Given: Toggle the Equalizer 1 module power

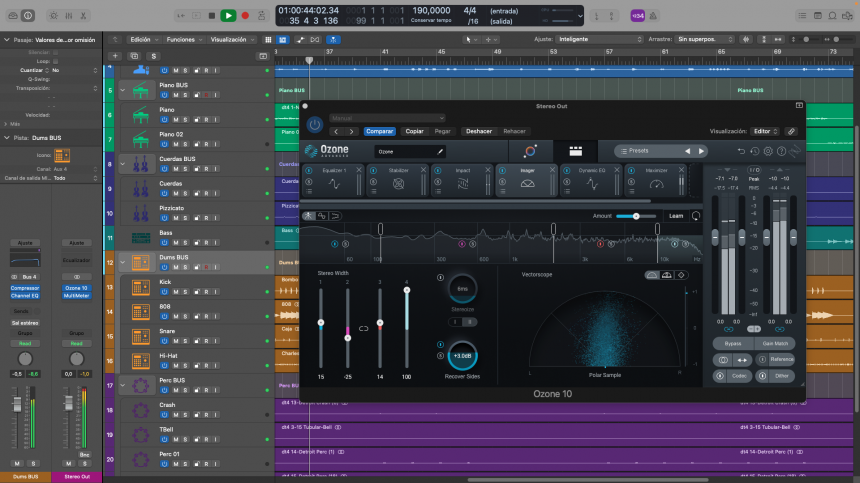Looking at the screenshot, I should [x=309, y=171].
